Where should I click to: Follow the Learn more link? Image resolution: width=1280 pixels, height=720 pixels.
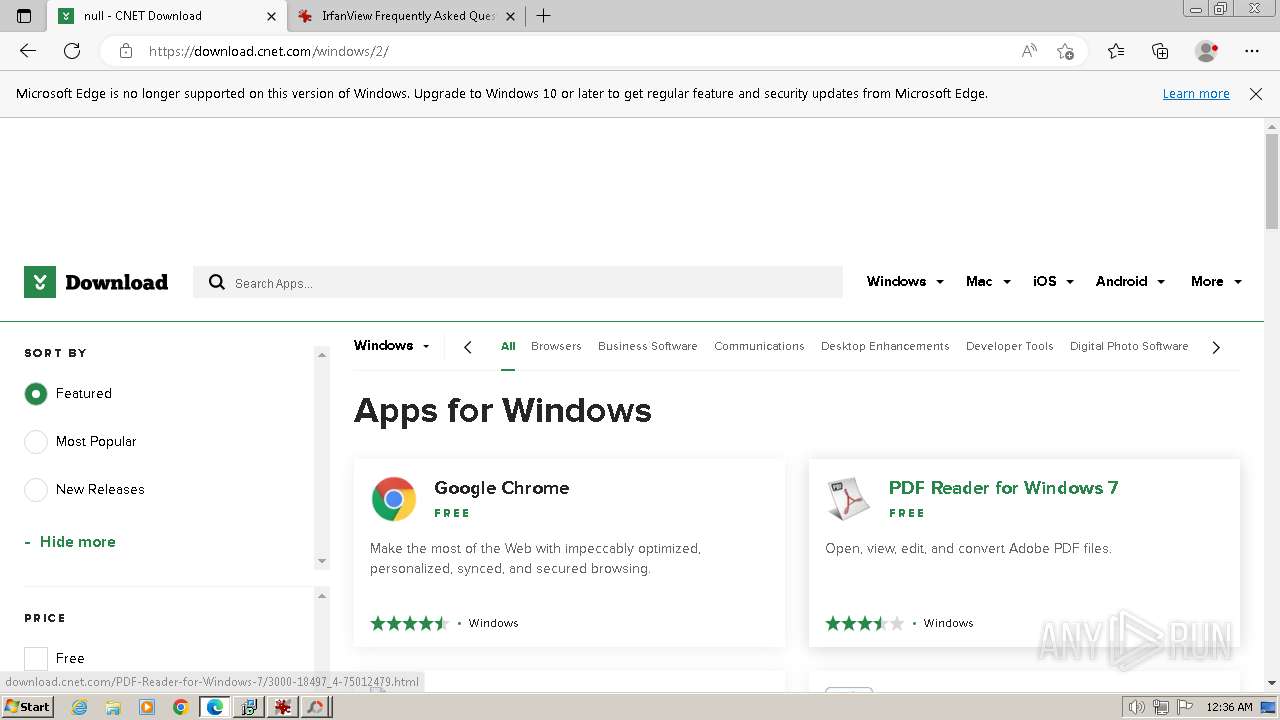(x=1196, y=94)
